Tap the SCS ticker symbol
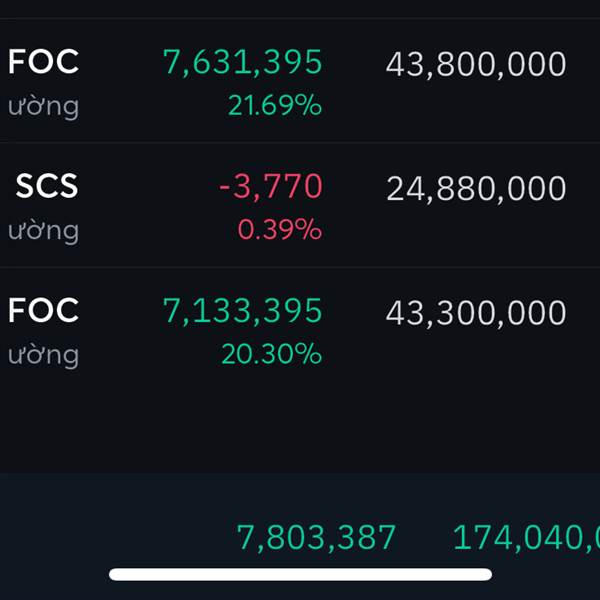Viewport: 600px width, 600px height. tap(47, 186)
